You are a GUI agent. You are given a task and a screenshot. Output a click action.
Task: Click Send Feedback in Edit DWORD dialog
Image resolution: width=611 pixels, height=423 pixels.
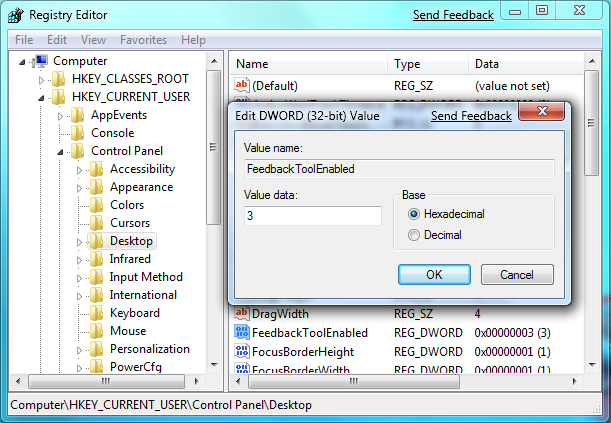(471, 116)
